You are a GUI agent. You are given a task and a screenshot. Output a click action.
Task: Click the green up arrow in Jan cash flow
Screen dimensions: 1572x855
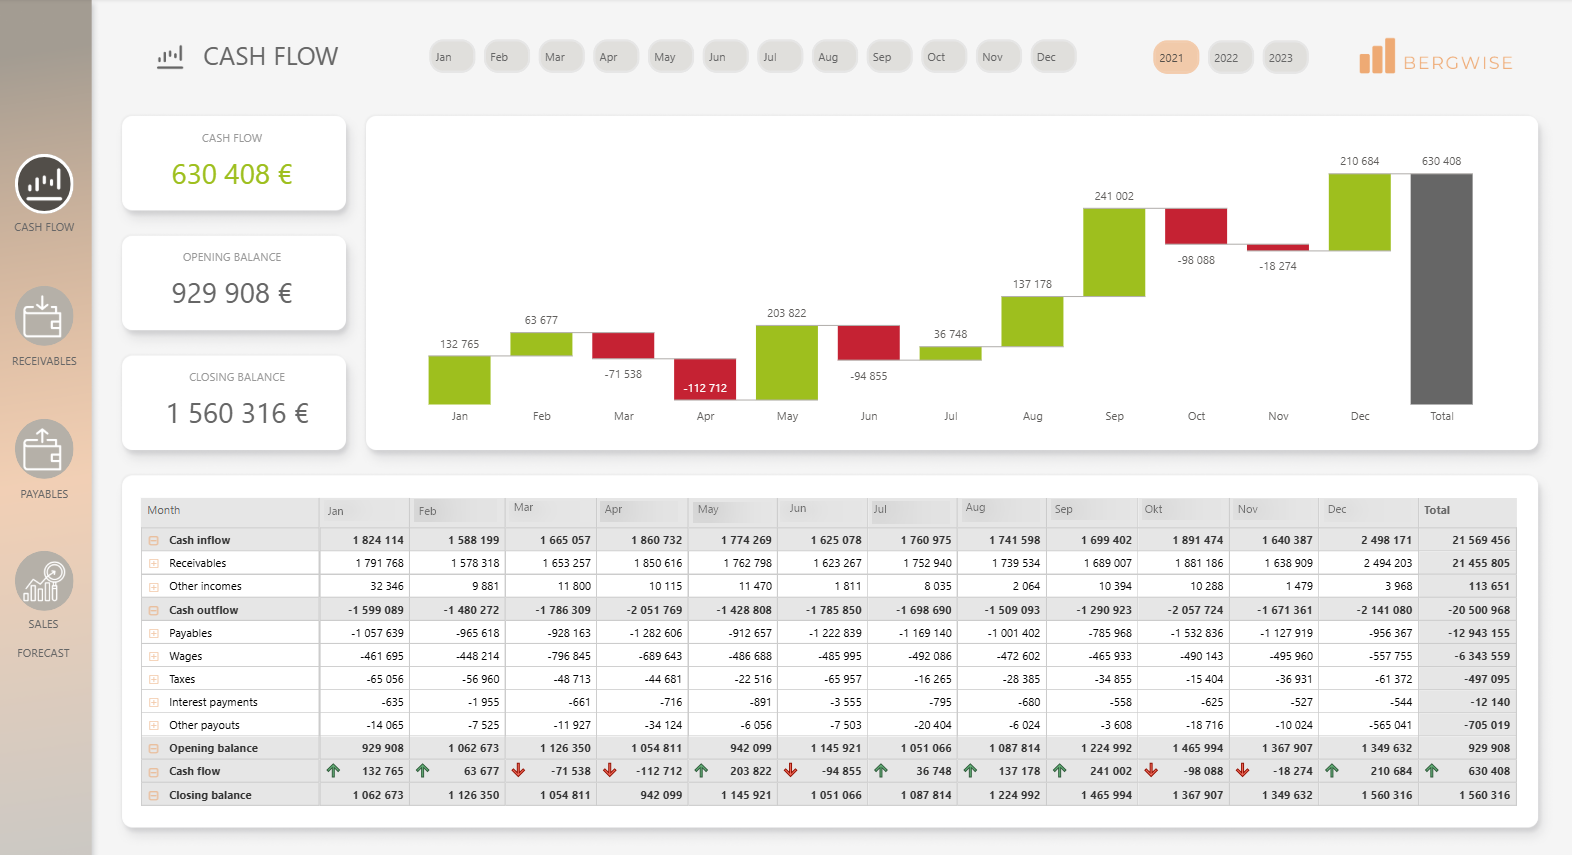333,771
